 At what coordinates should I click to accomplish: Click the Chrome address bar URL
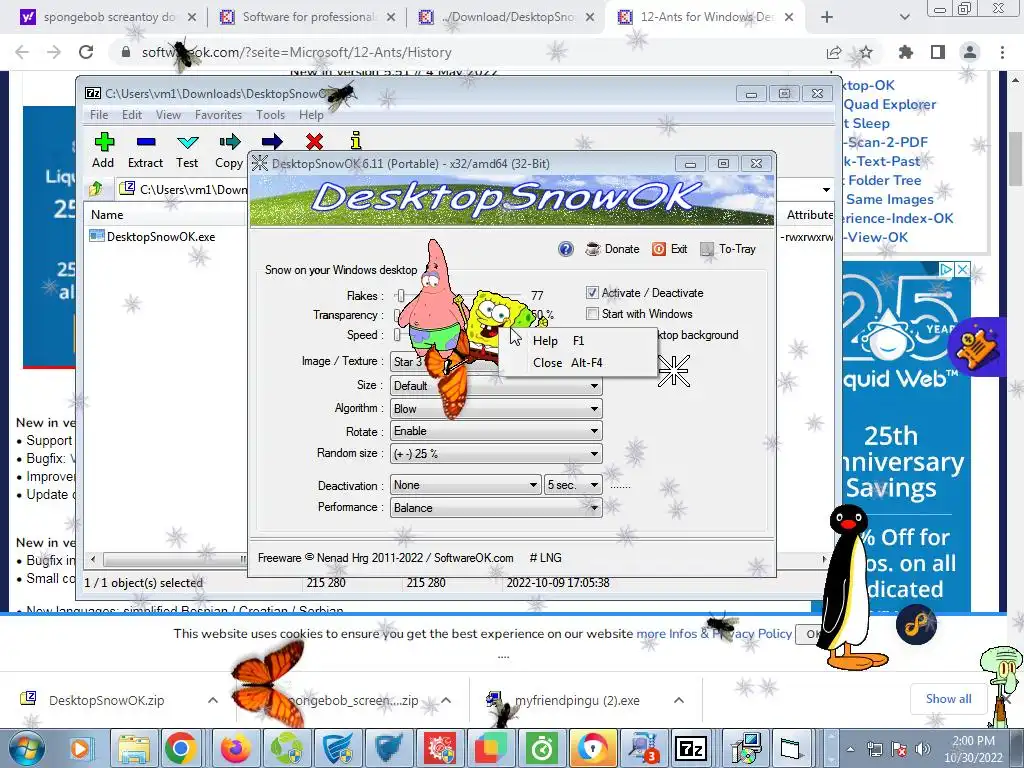pos(297,52)
